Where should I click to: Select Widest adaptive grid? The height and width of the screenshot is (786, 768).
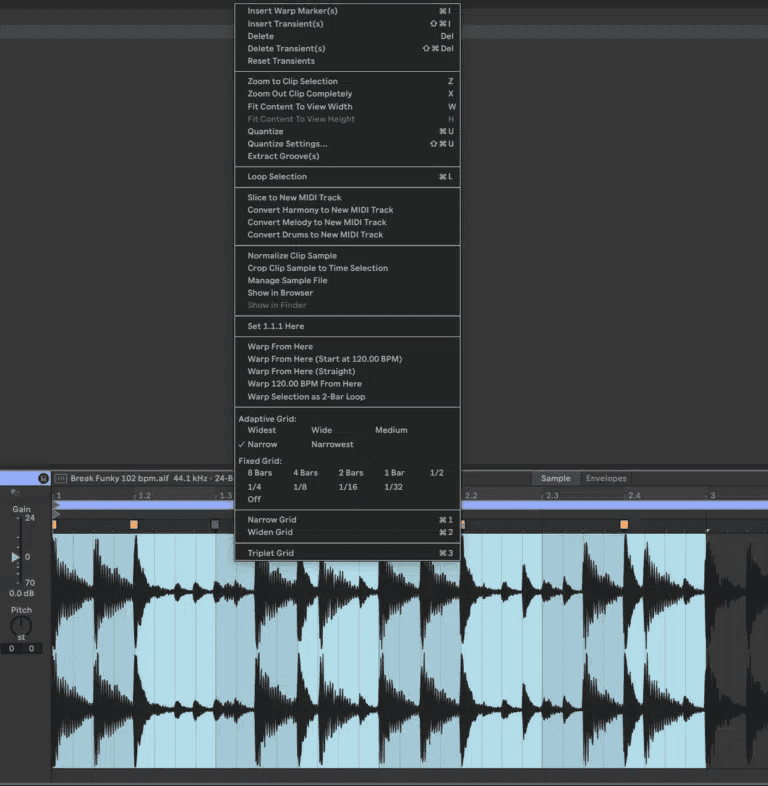(x=262, y=430)
